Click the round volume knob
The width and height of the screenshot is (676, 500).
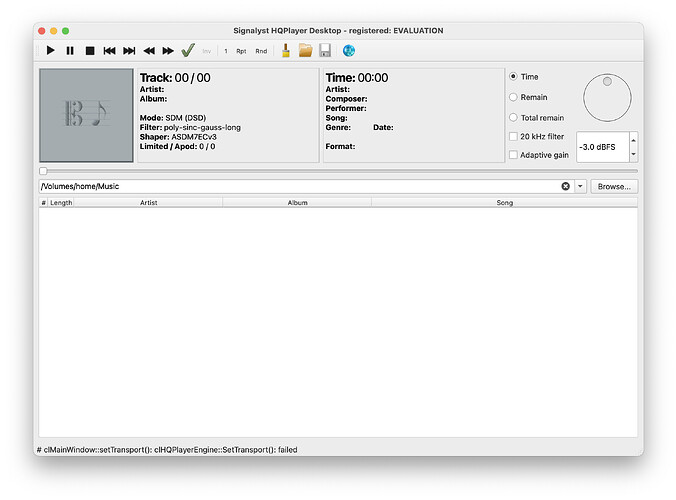(x=607, y=97)
